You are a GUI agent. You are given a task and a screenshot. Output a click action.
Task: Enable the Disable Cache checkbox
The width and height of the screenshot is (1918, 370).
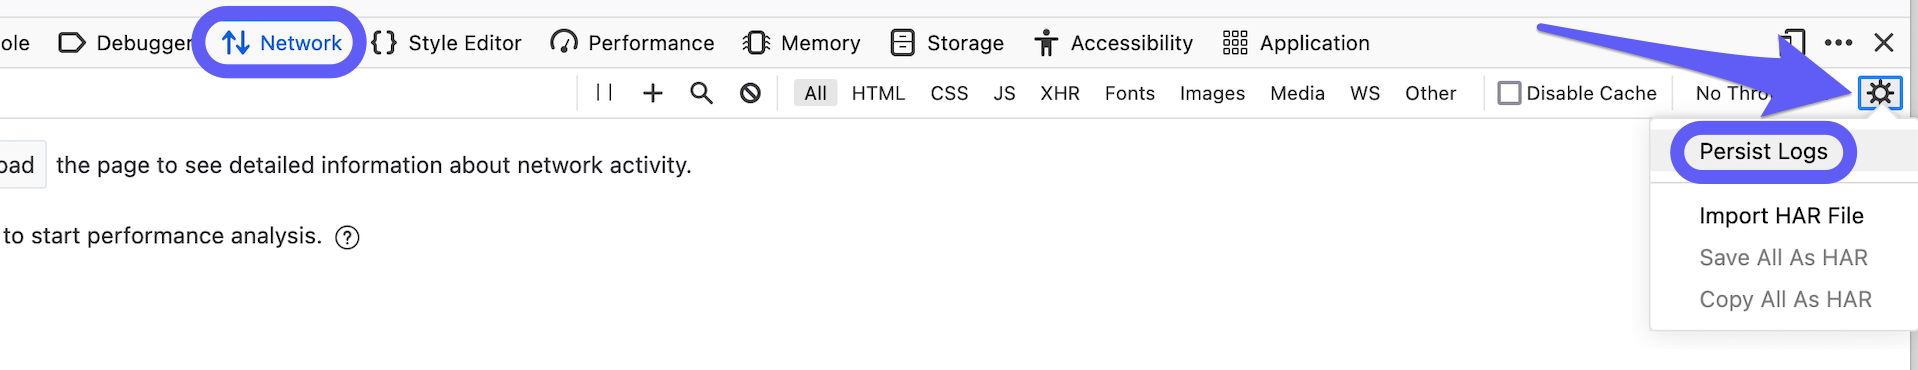[1509, 93]
